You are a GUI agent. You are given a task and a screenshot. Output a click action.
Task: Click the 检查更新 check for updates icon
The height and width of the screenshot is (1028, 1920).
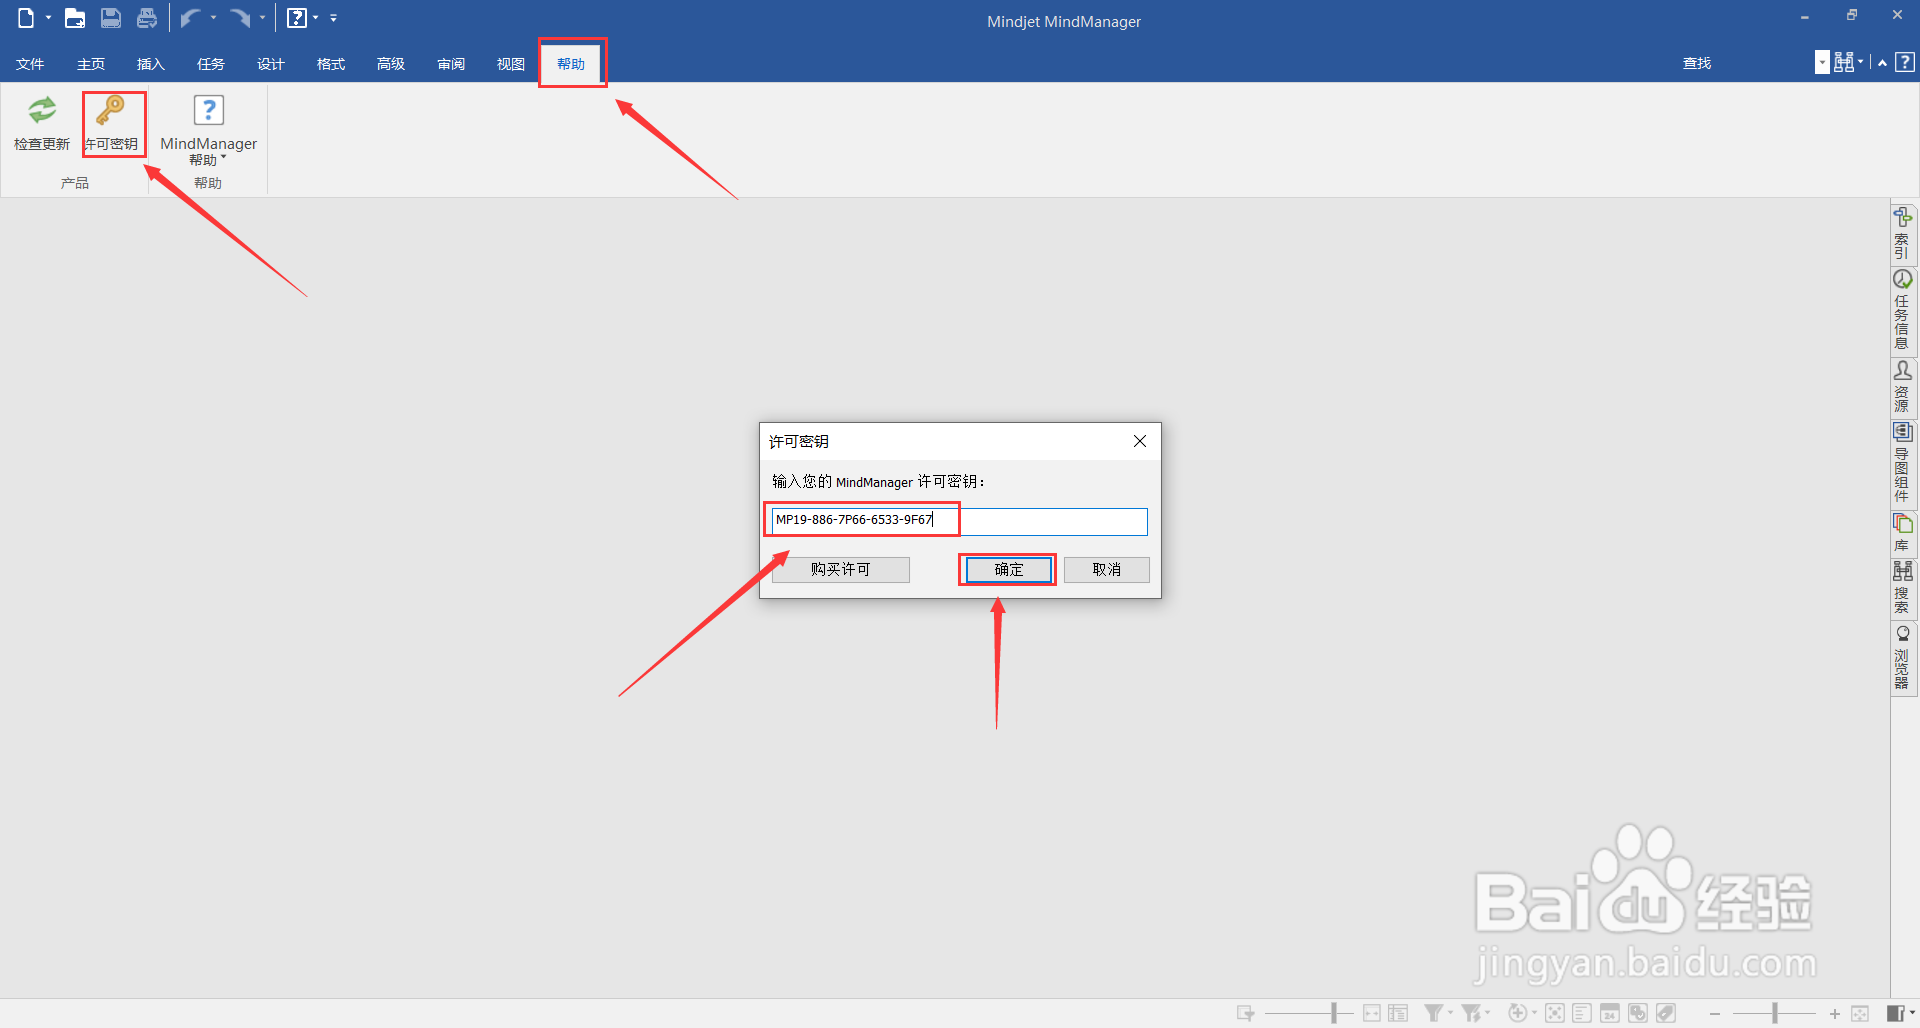pos(42,124)
